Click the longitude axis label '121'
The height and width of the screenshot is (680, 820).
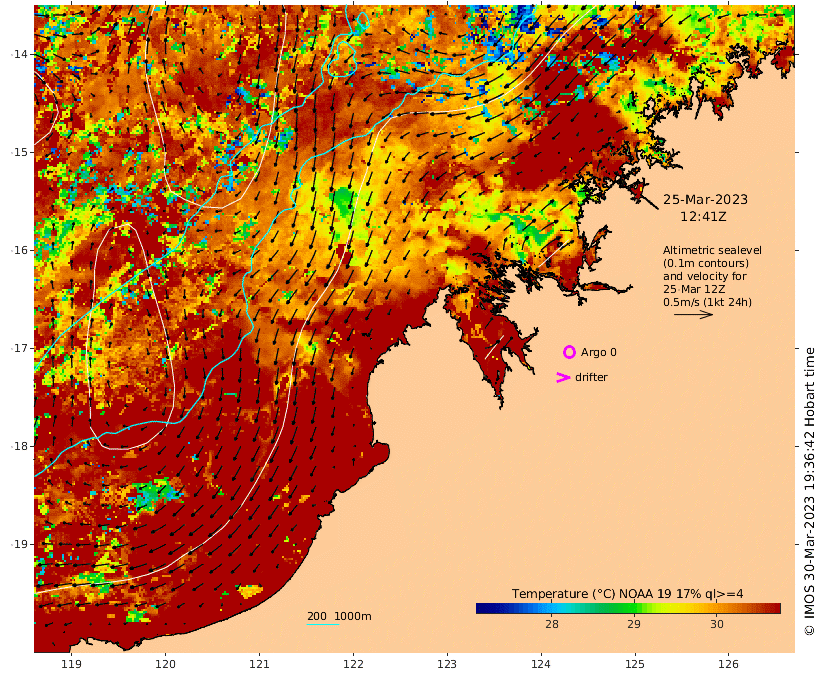(259, 664)
